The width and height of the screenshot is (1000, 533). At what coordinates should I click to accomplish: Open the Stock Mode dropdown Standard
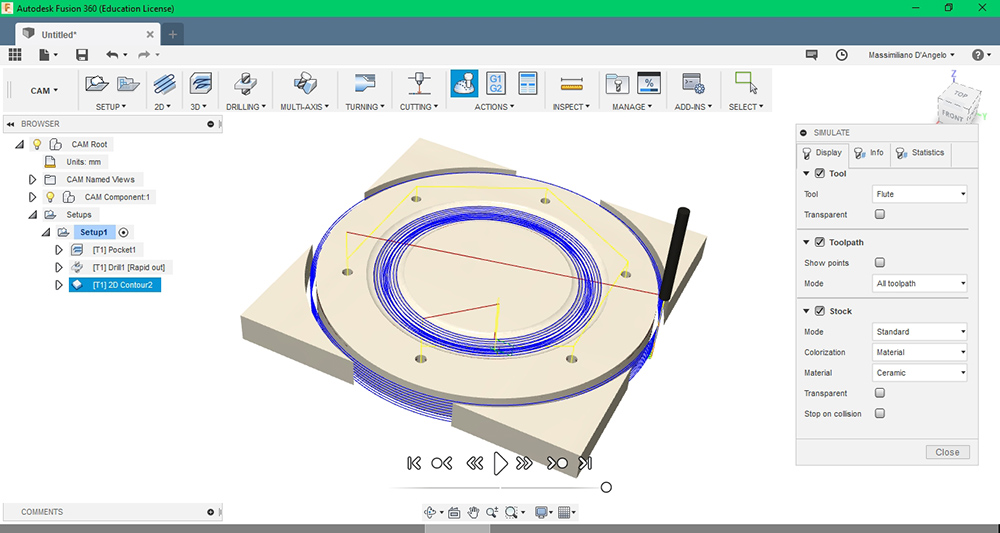pos(919,332)
